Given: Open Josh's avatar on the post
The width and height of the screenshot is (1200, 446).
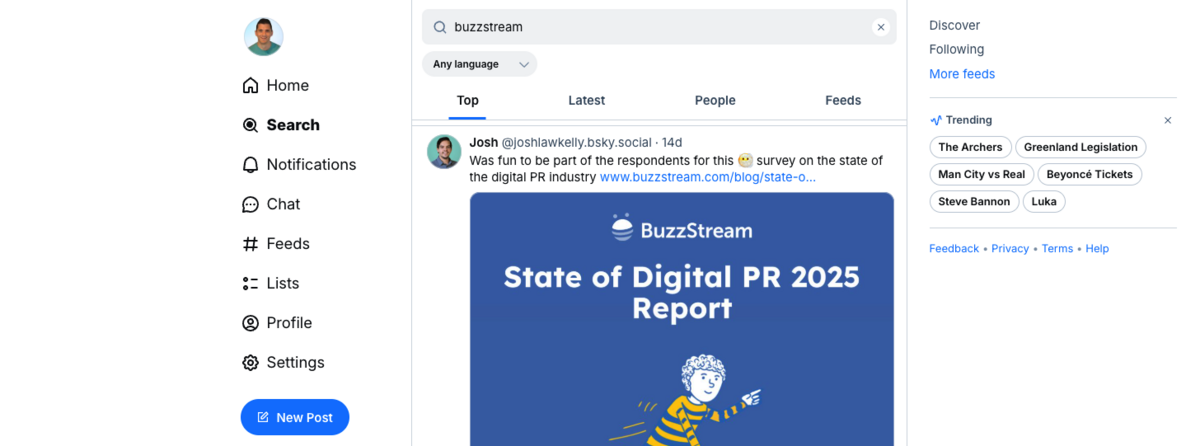Looking at the screenshot, I should tap(444, 152).
